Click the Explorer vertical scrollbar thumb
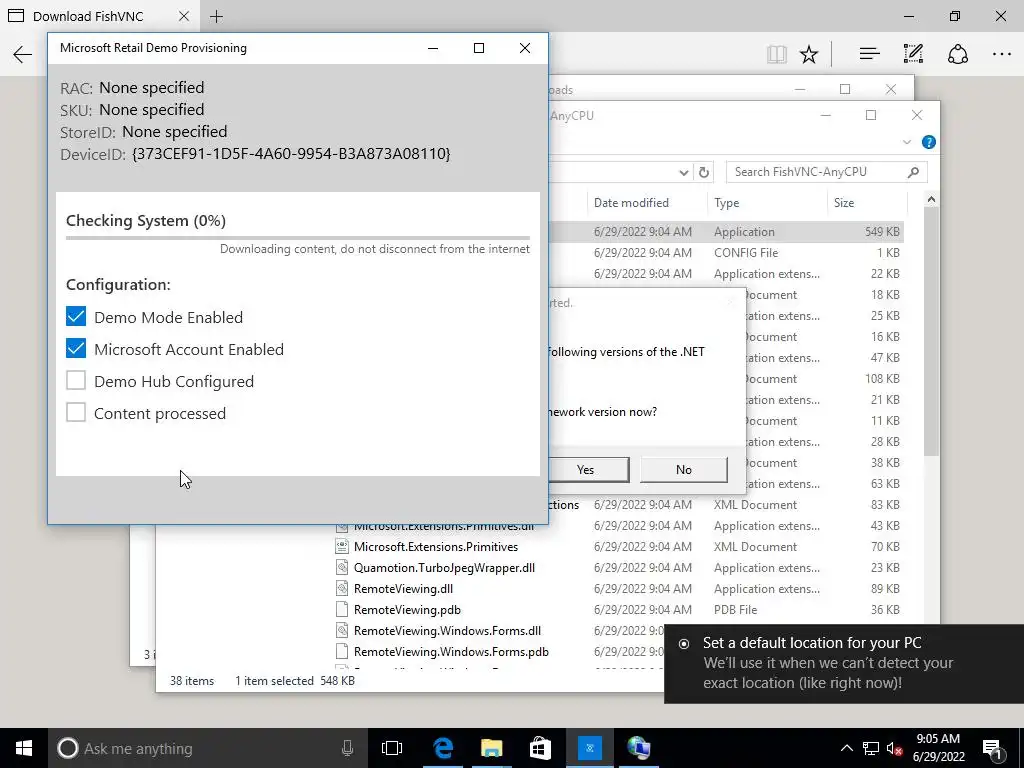1024x768 pixels. point(931,332)
